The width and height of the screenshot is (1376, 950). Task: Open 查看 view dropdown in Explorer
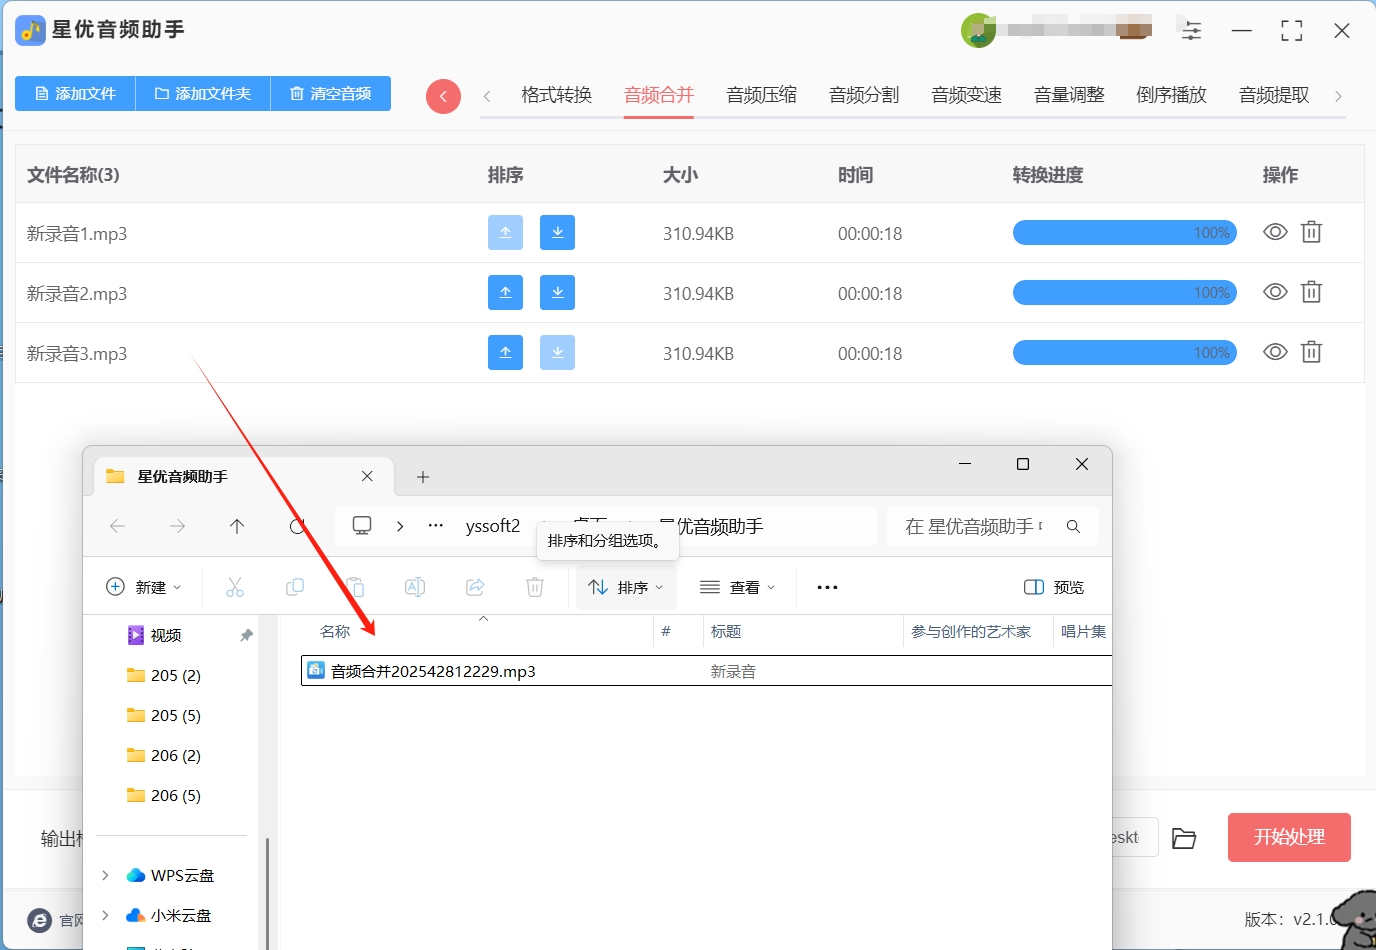tap(738, 587)
